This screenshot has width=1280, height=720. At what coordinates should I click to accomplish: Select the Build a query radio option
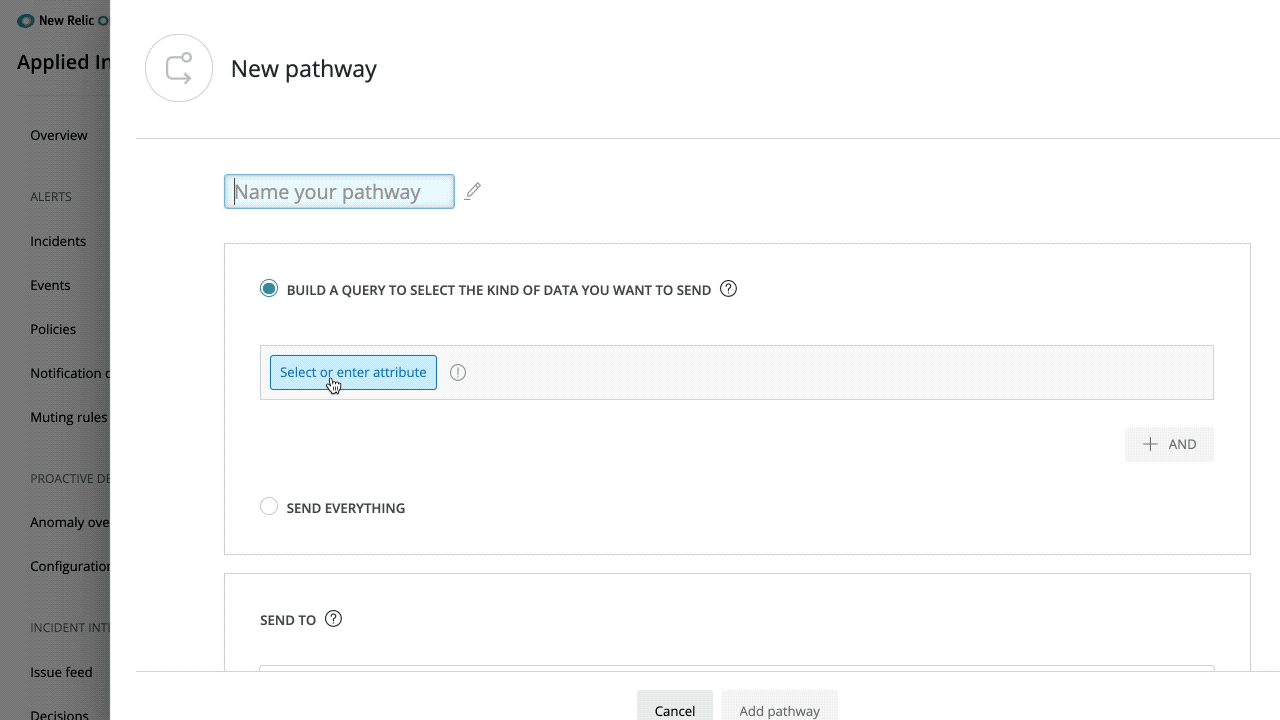coord(268,287)
